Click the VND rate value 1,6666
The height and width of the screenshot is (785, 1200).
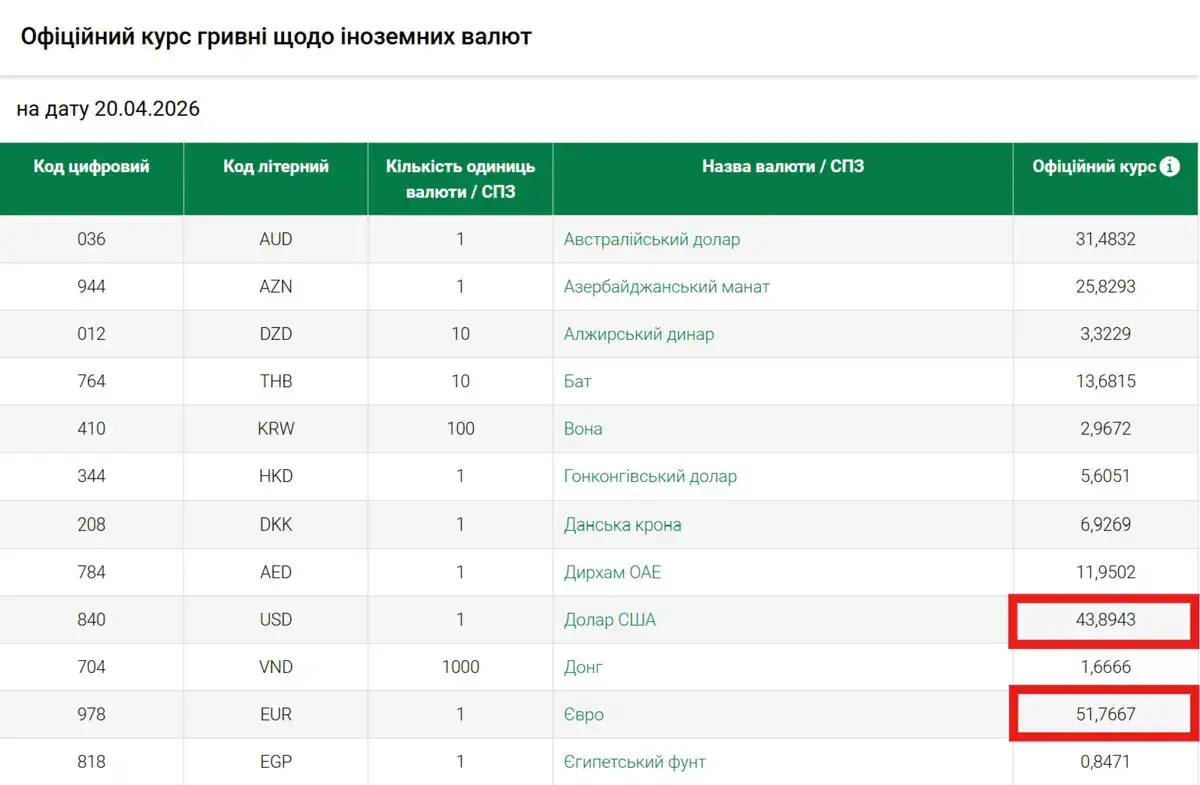click(1106, 667)
